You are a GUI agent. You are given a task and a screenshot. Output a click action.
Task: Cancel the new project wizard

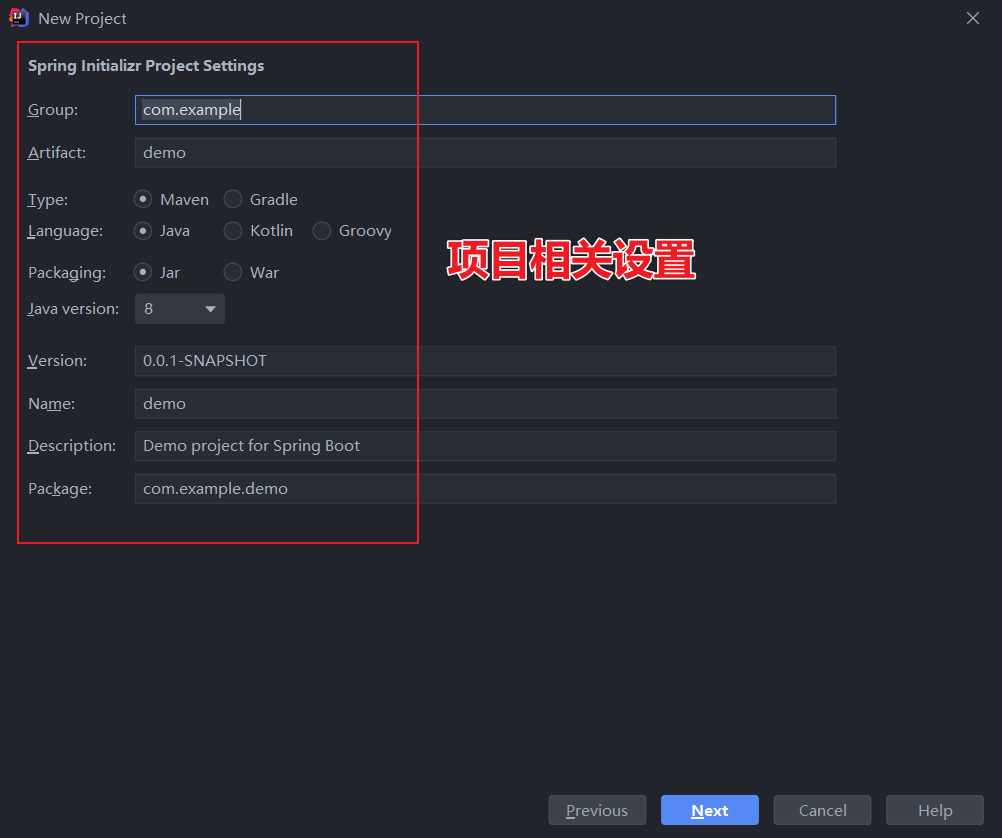coord(822,811)
